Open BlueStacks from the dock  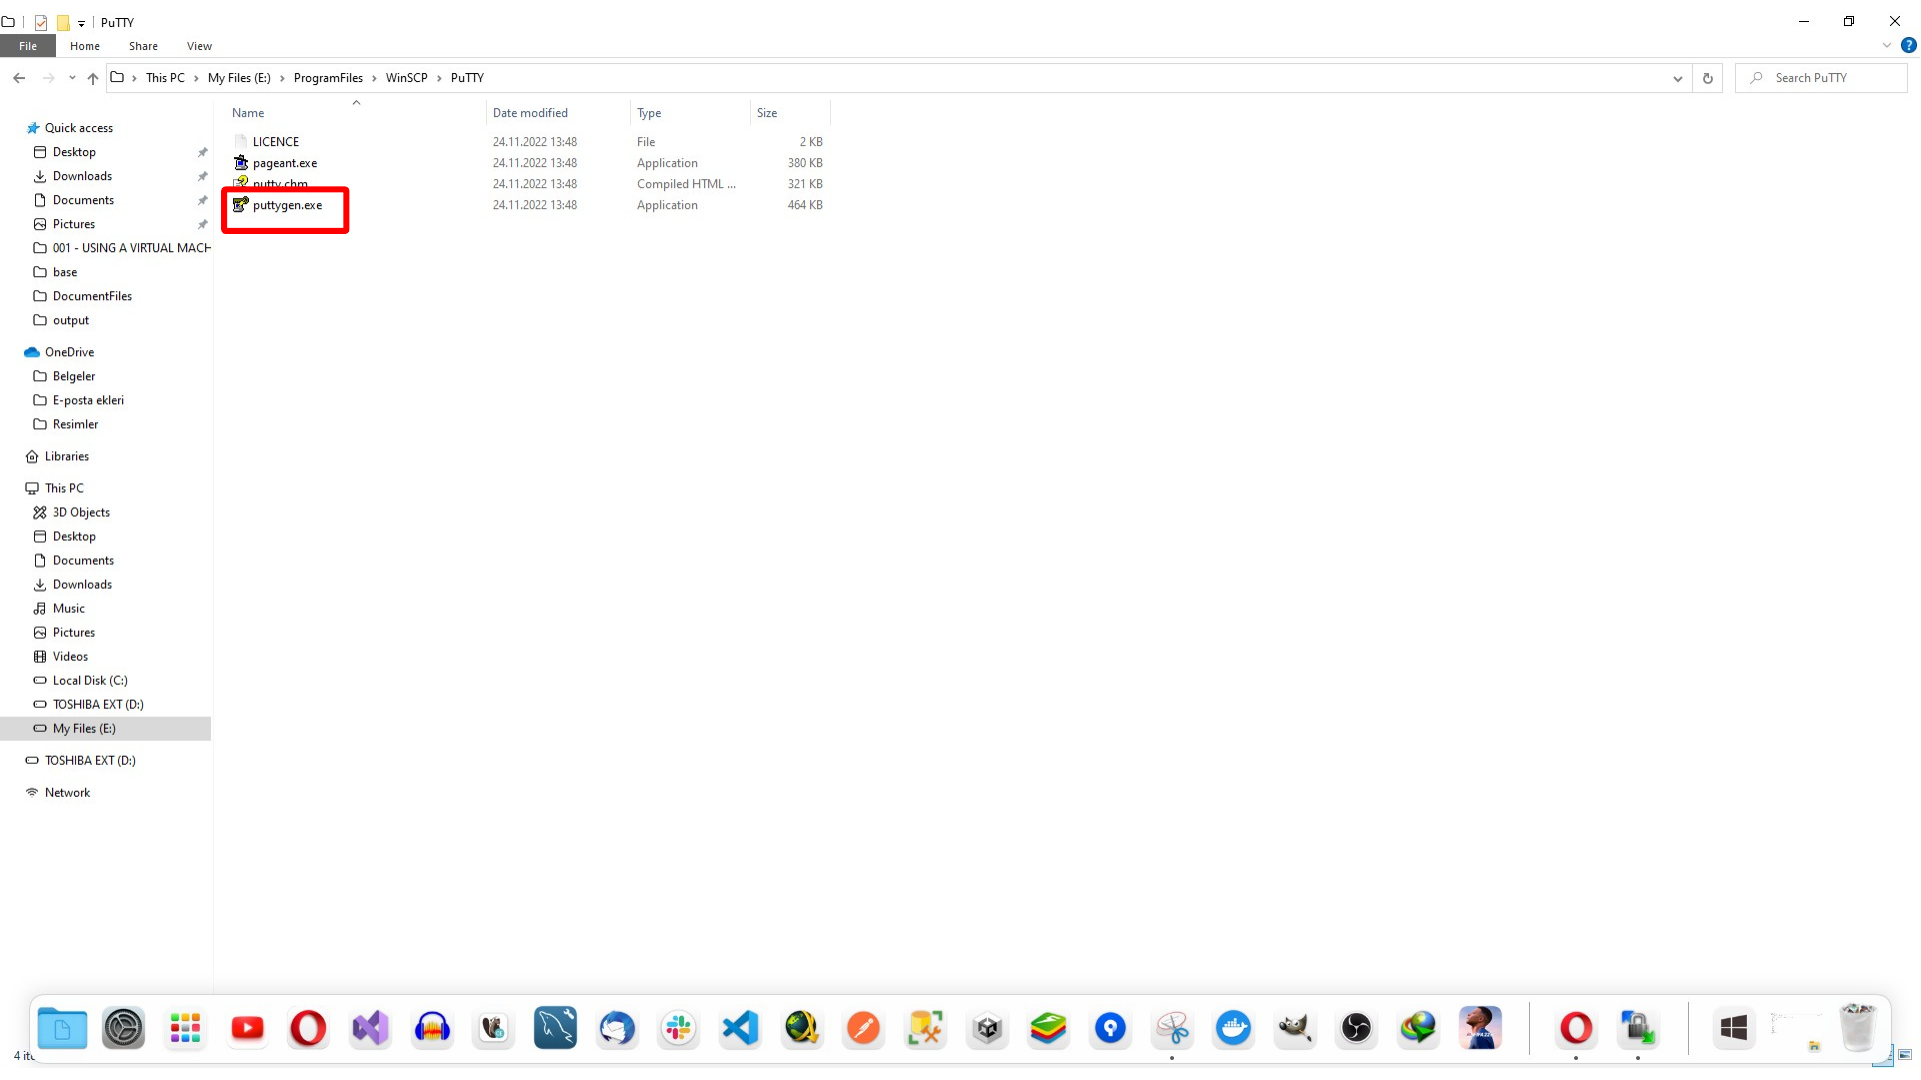[1048, 1028]
